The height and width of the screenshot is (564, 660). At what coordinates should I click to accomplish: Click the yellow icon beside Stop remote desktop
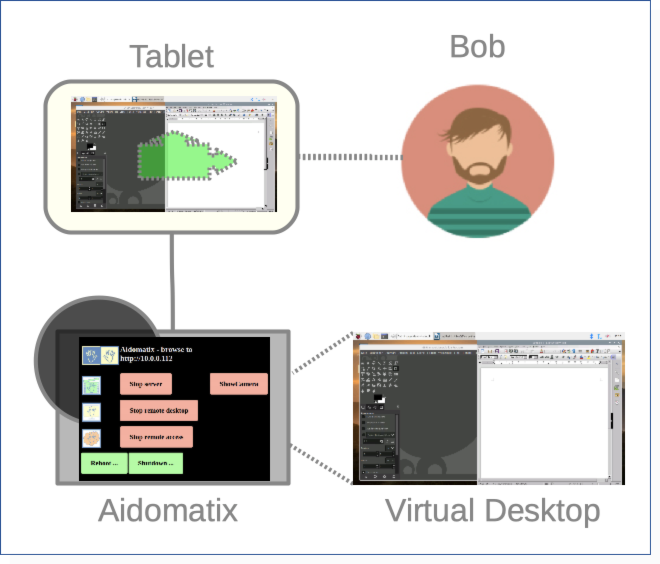coord(91,412)
